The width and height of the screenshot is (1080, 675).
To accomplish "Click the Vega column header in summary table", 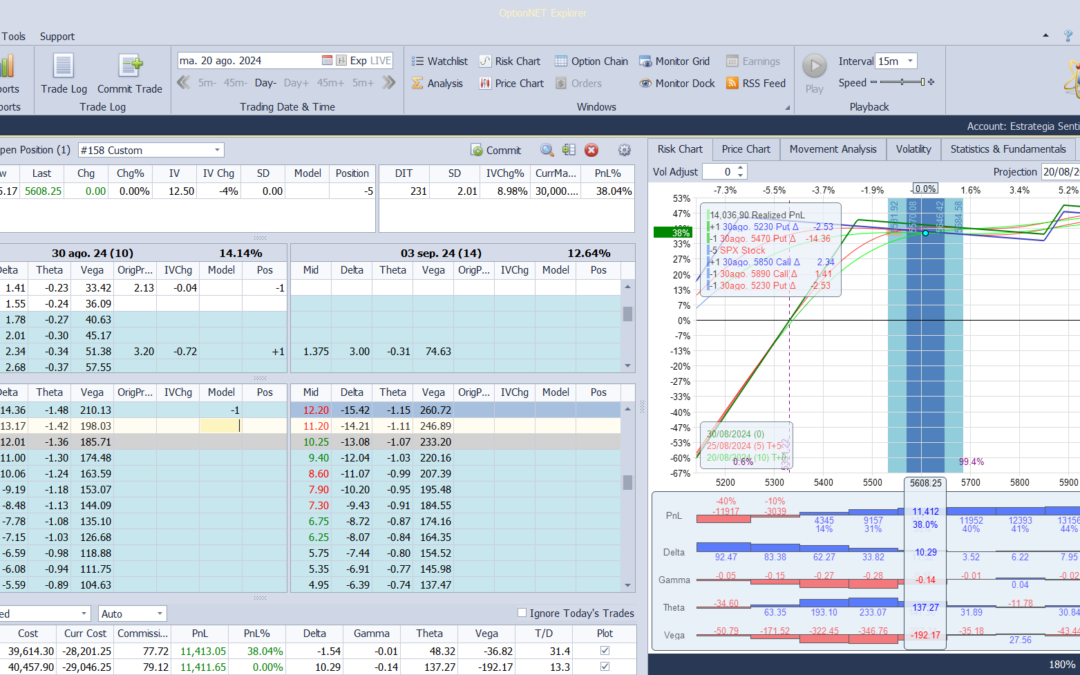I will tap(486, 633).
